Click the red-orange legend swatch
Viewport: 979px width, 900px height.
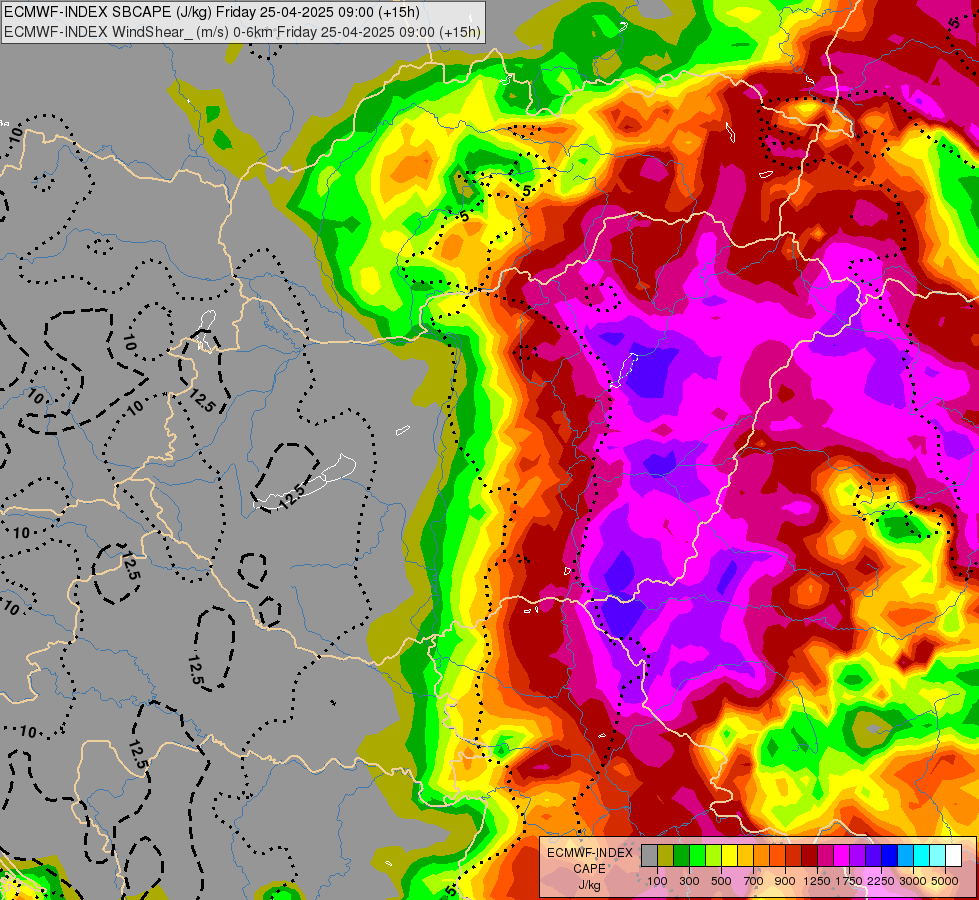click(777, 856)
